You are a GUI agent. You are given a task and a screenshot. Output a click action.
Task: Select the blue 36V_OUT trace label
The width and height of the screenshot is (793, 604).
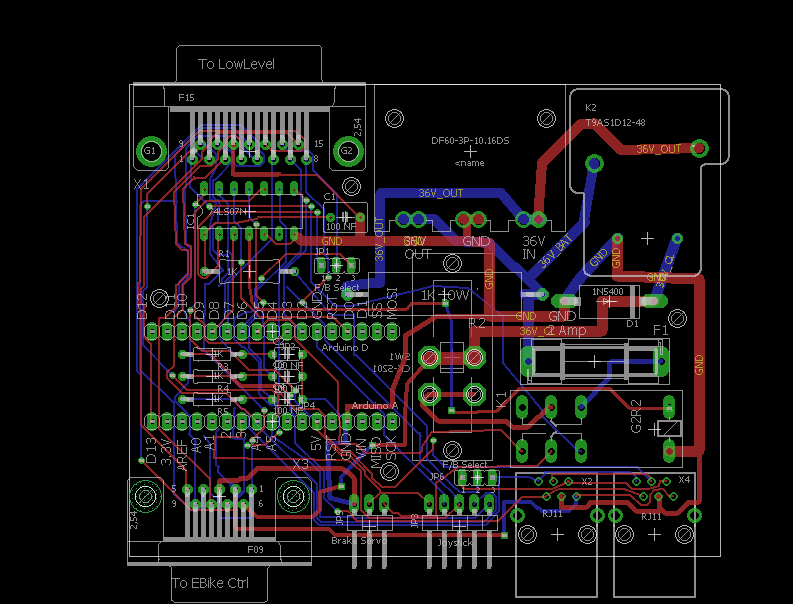pos(440,193)
